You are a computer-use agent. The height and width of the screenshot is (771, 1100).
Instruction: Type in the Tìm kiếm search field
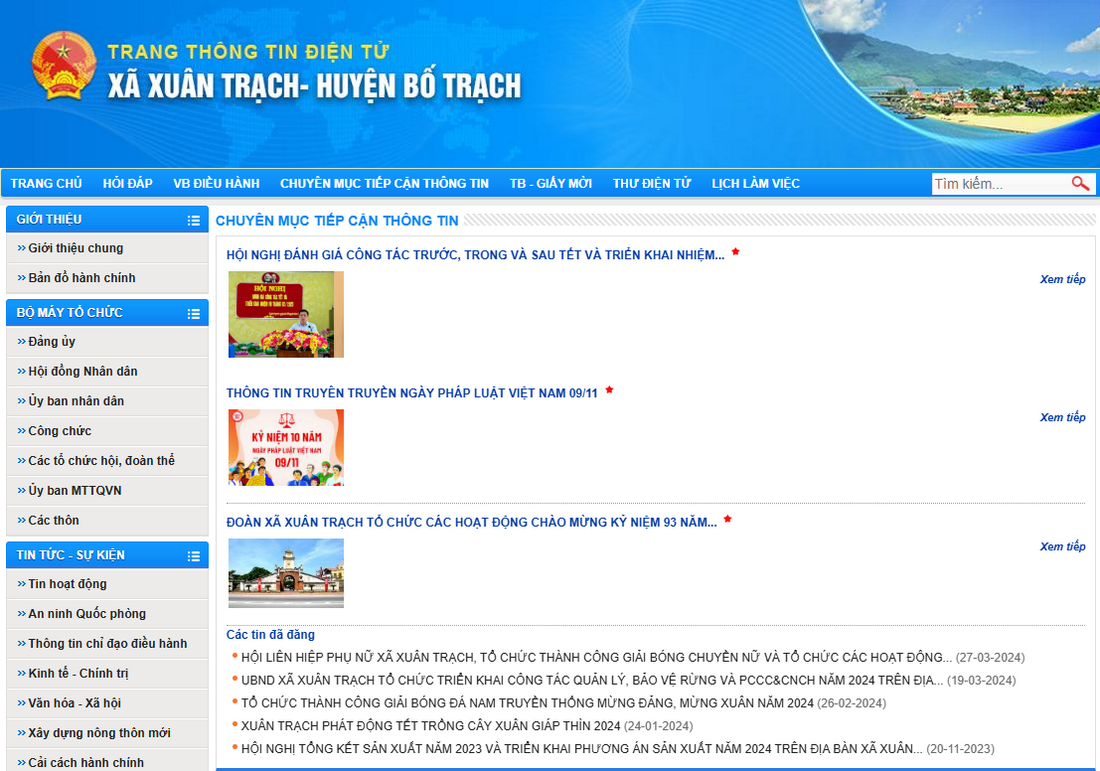click(998, 184)
